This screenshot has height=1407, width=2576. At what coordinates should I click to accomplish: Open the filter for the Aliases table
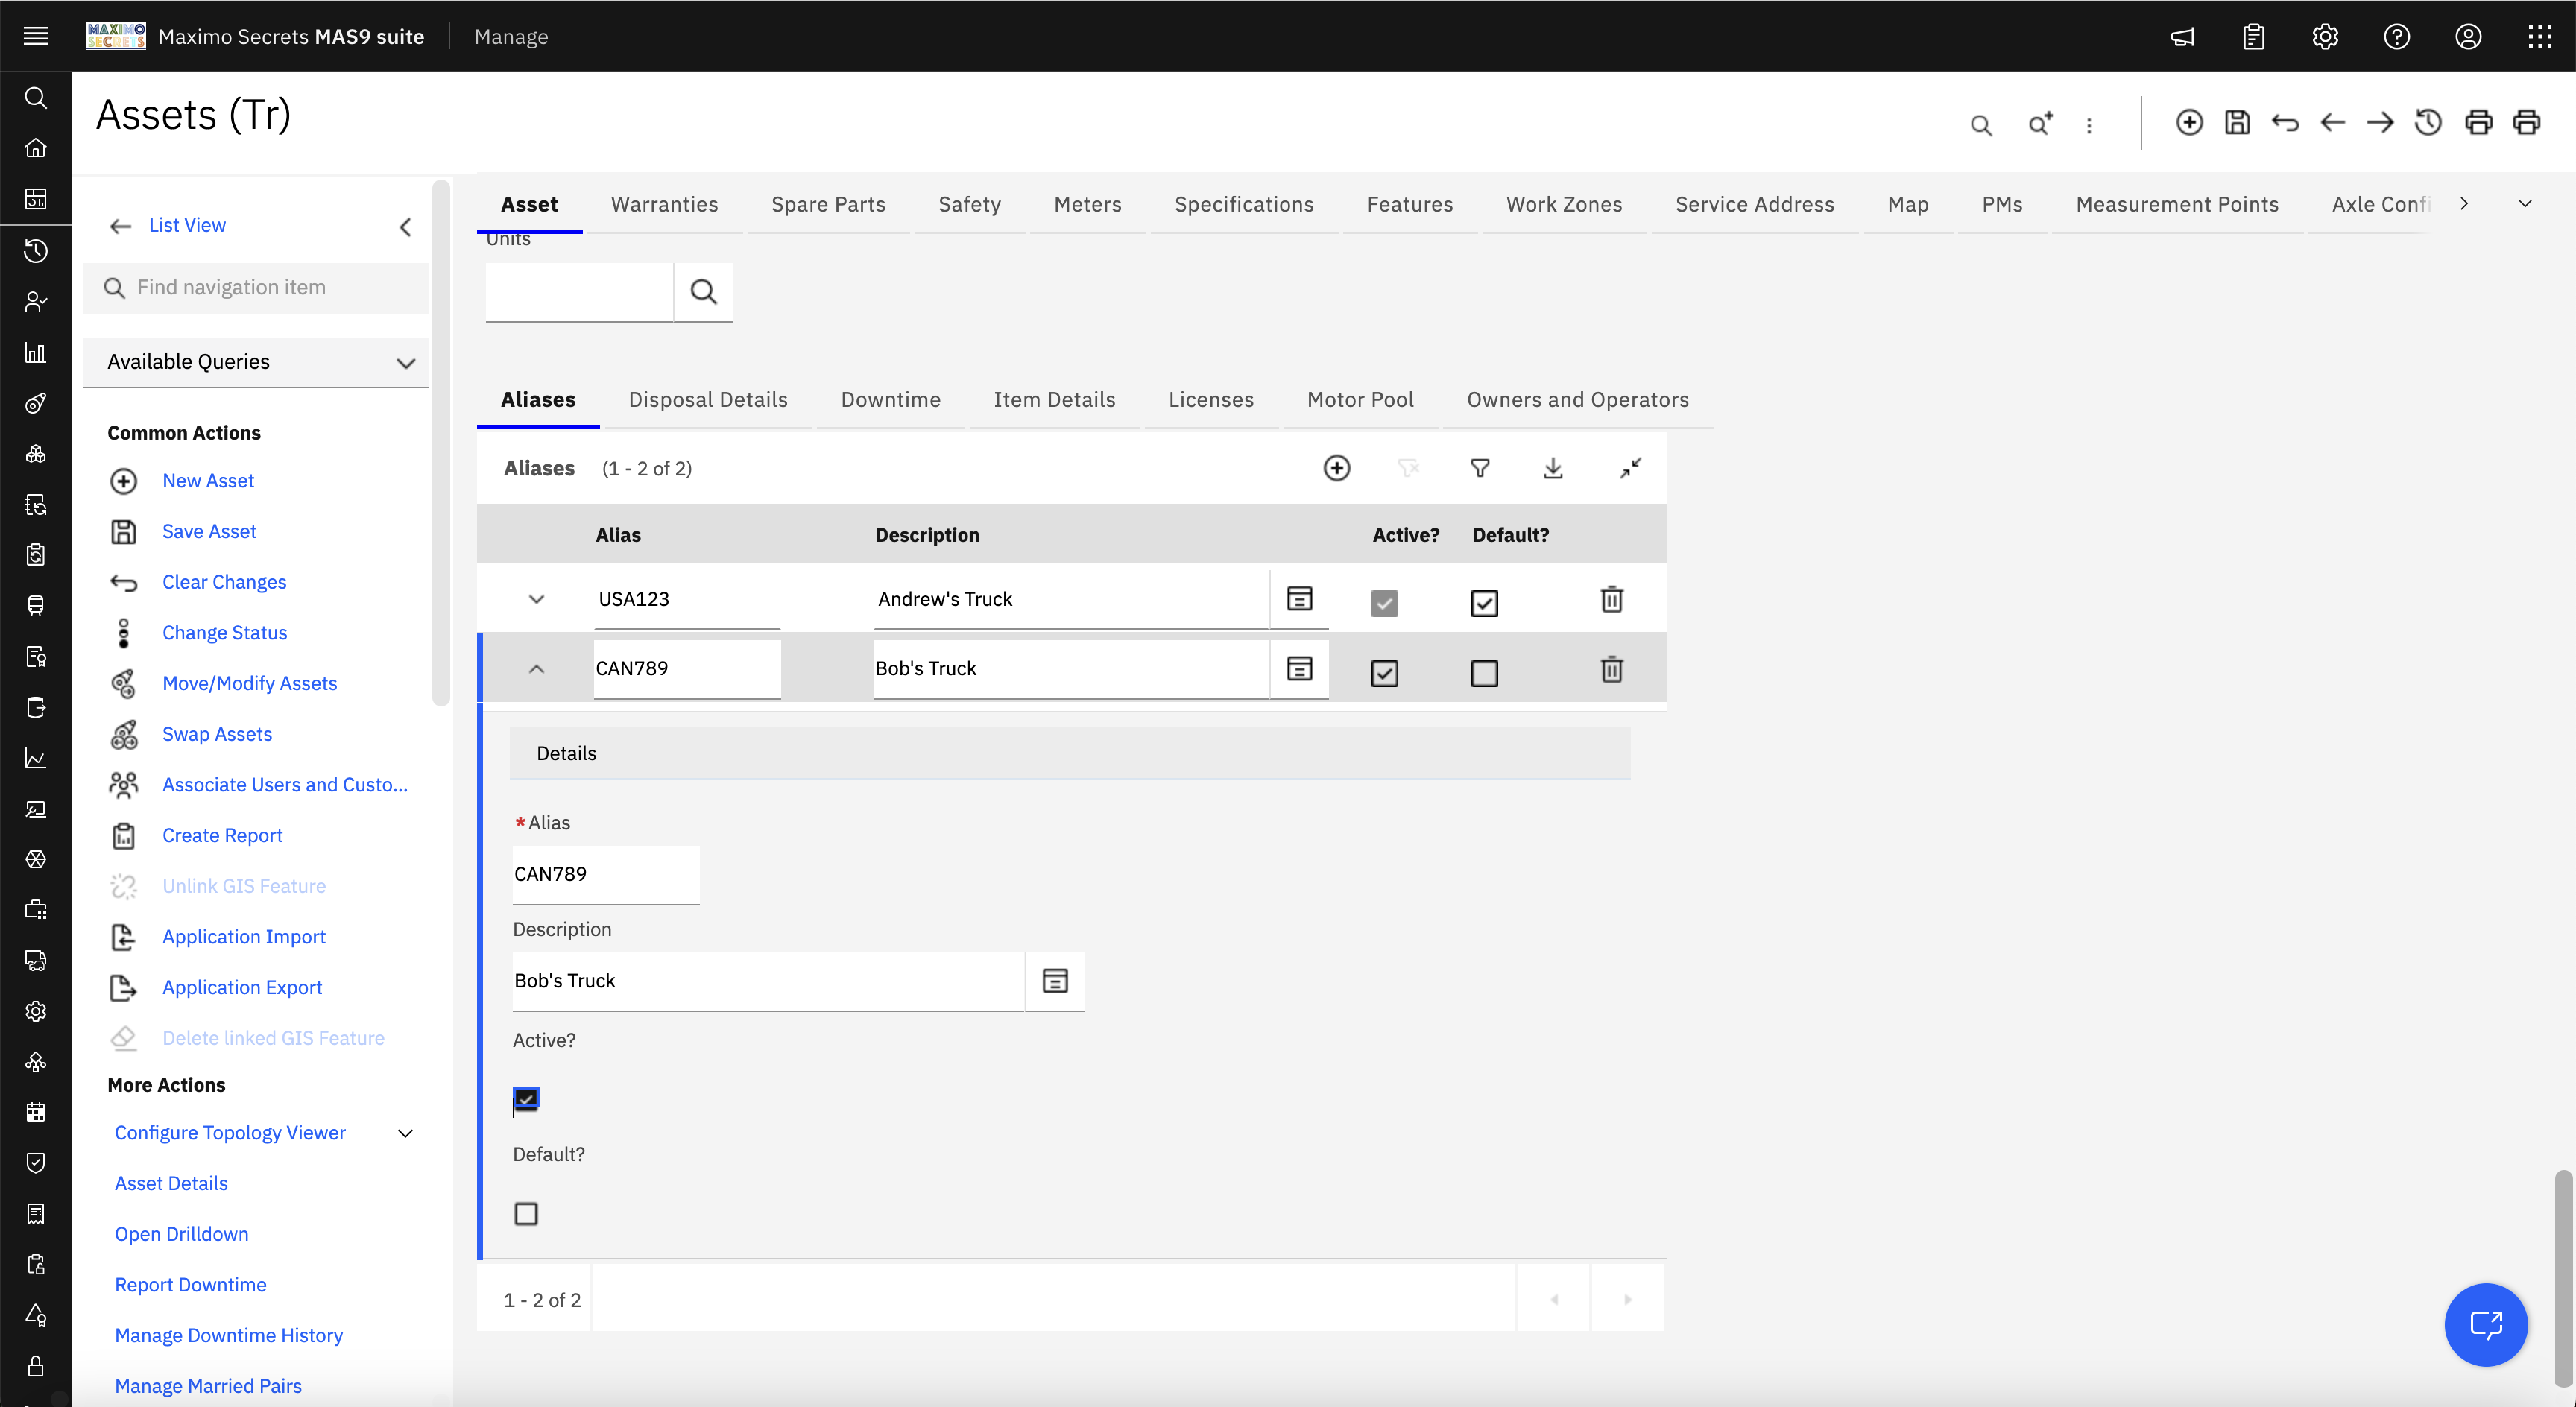click(1480, 467)
